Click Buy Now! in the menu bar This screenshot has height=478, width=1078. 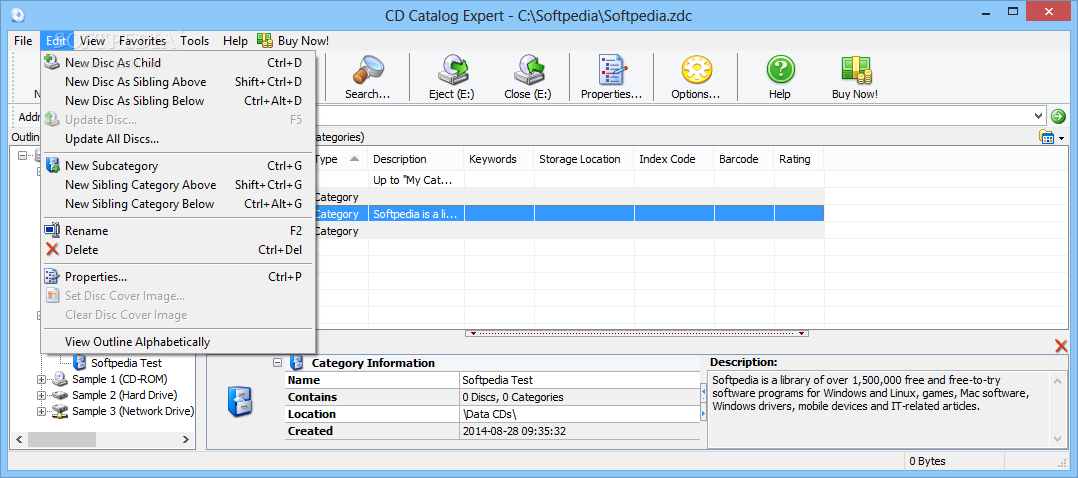pyautogui.click(x=293, y=41)
